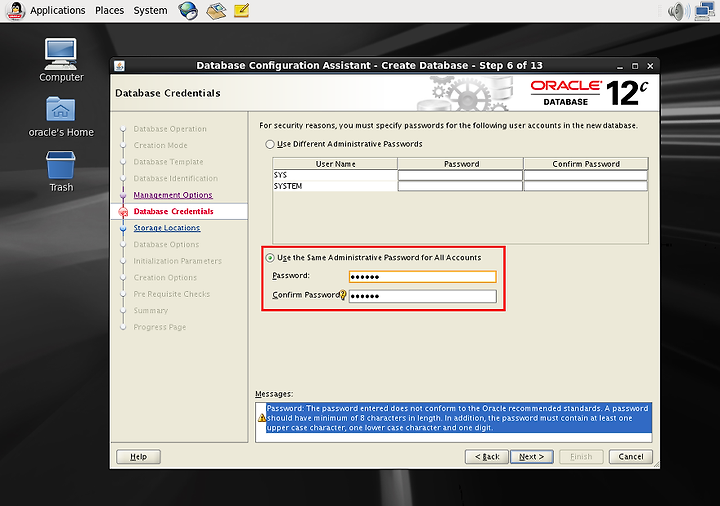Click the Progress Page step label

pos(159,327)
